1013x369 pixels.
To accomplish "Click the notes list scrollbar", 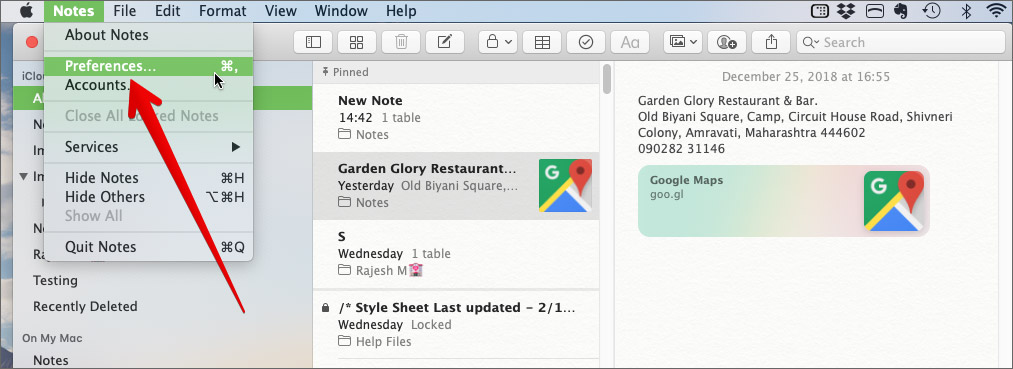I will 607,78.
